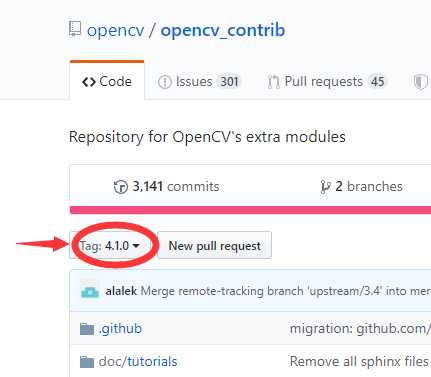431x377 pixels.
Task: Open the opencv_contrib repository link
Action: [x=223, y=30]
